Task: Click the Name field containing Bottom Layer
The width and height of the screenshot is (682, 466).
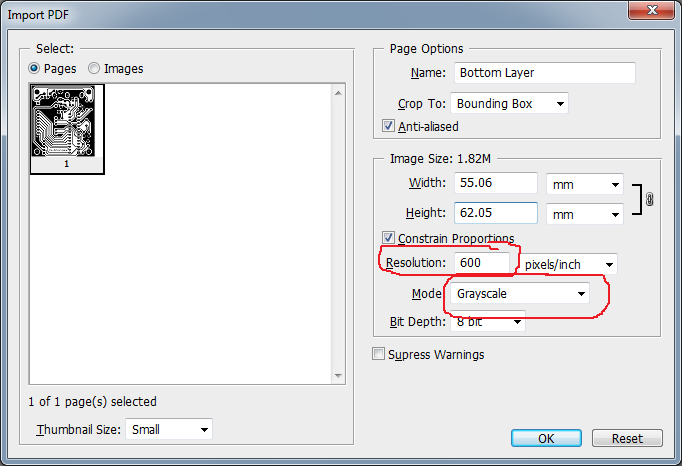Action: click(x=545, y=73)
